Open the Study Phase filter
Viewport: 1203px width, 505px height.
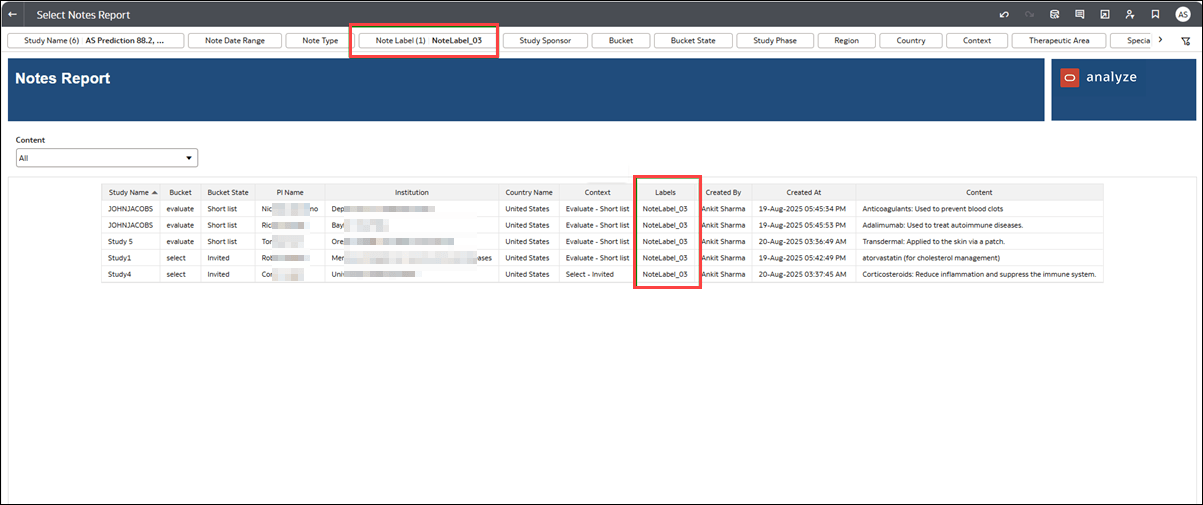tap(775, 41)
